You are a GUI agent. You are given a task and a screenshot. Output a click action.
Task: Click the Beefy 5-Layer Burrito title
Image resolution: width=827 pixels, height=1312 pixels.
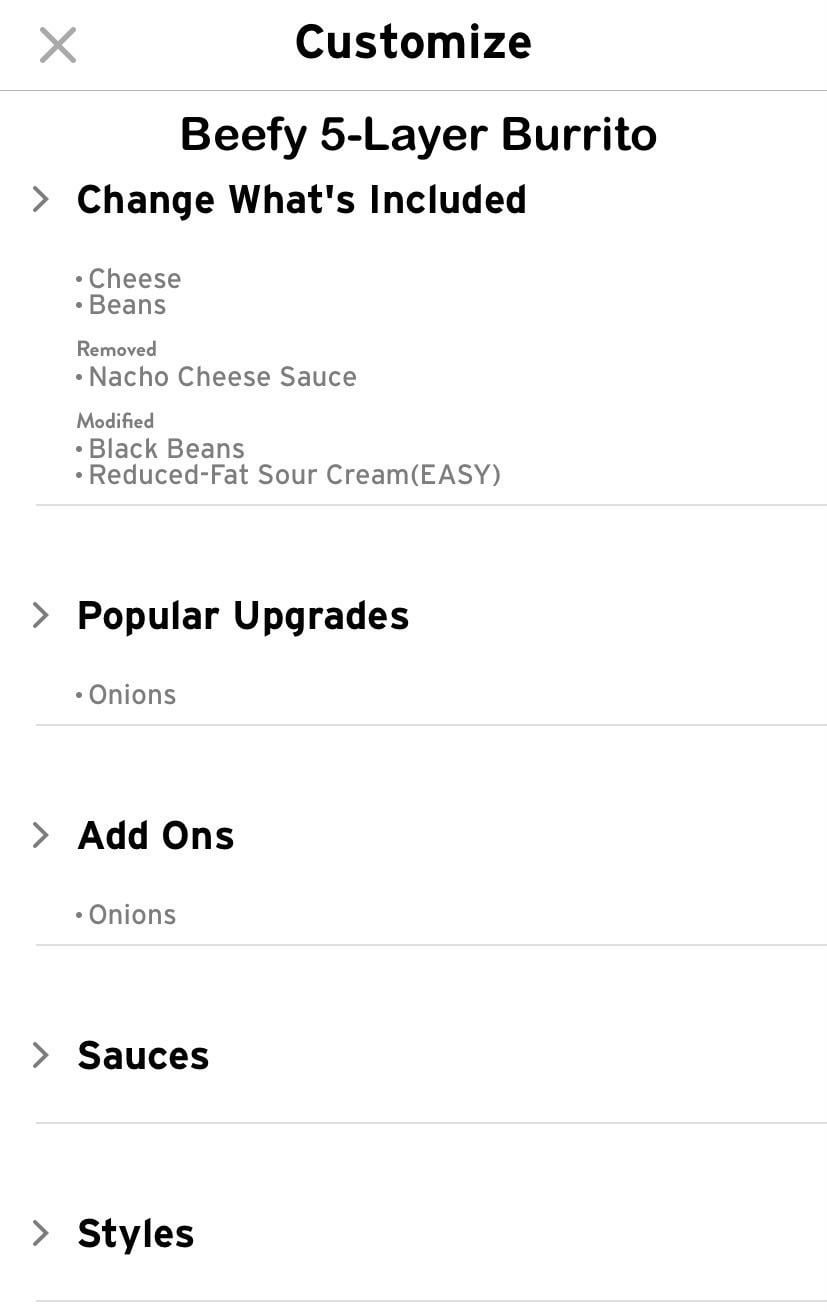[x=418, y=135]
